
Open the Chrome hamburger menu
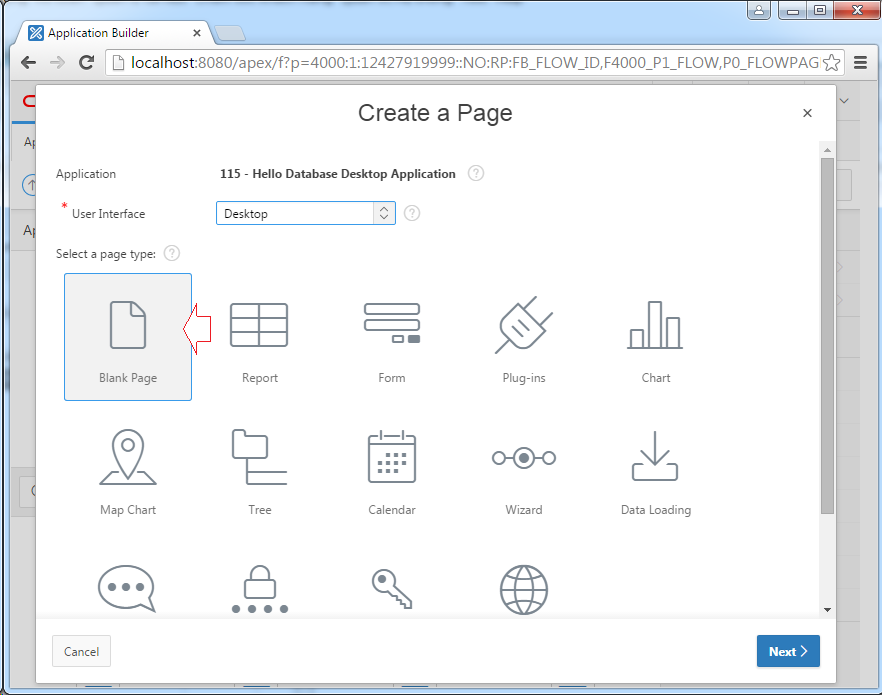tap(860, 62)
